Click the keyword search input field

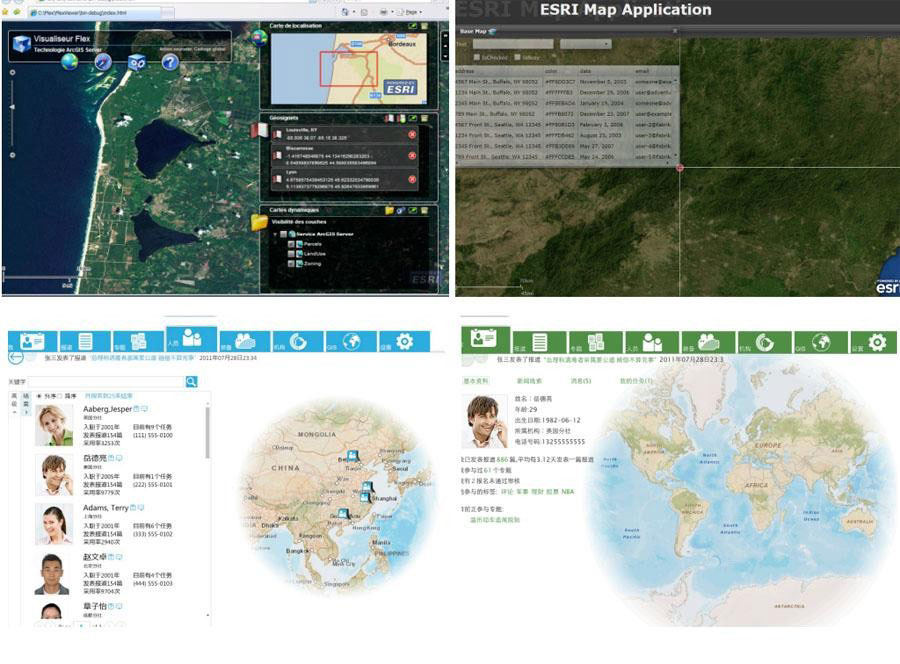106,382
